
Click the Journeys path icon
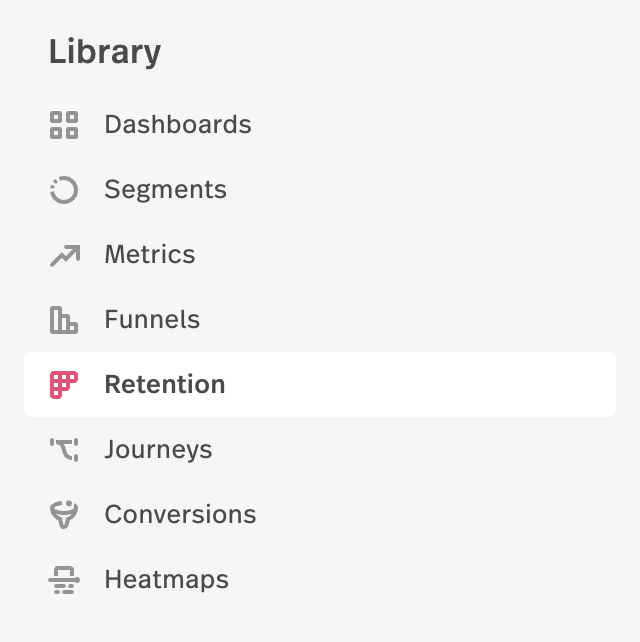click(x=64, y=450)
